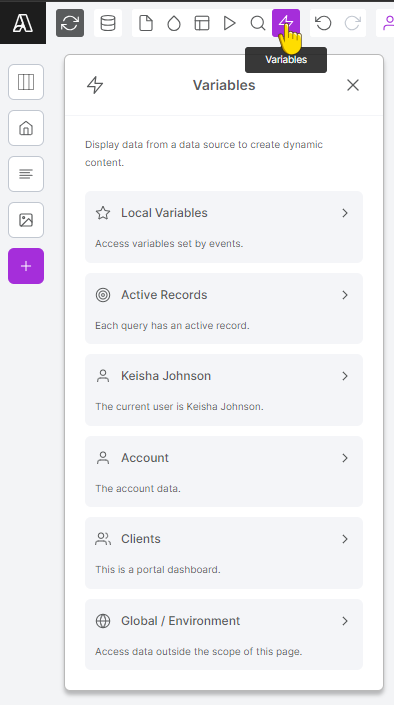This screenshot has height=705, width=394.
Task: Click the target icon beside Active Records
Action: tap(103, 295)
